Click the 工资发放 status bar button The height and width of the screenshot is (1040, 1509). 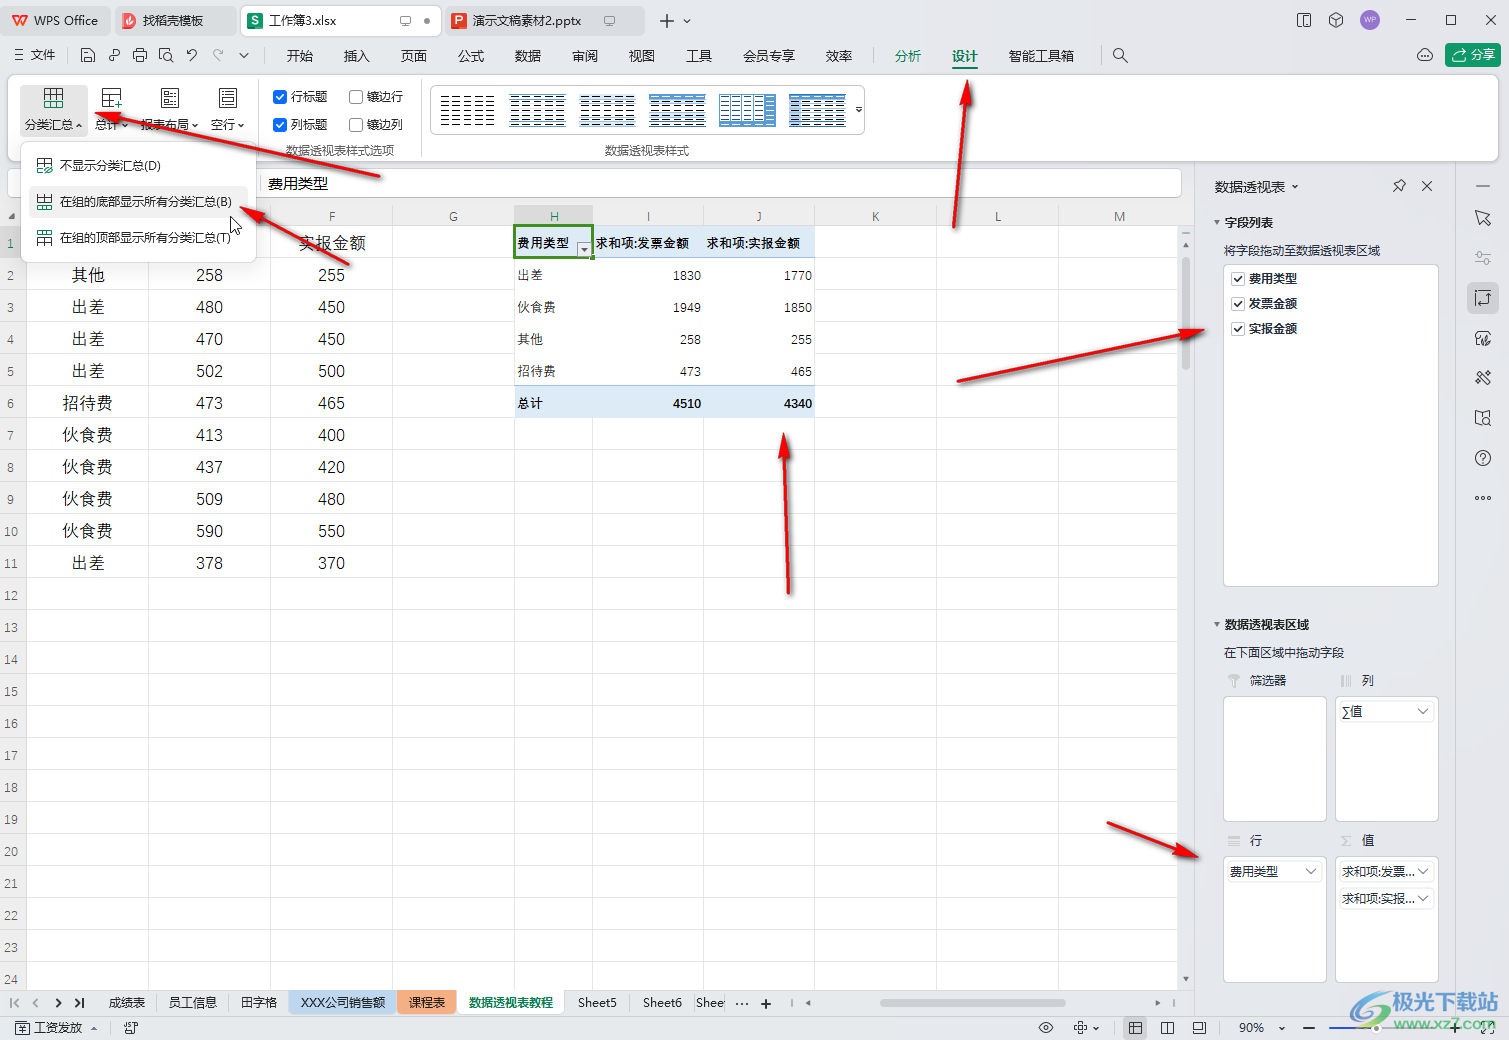(56, 1028)
